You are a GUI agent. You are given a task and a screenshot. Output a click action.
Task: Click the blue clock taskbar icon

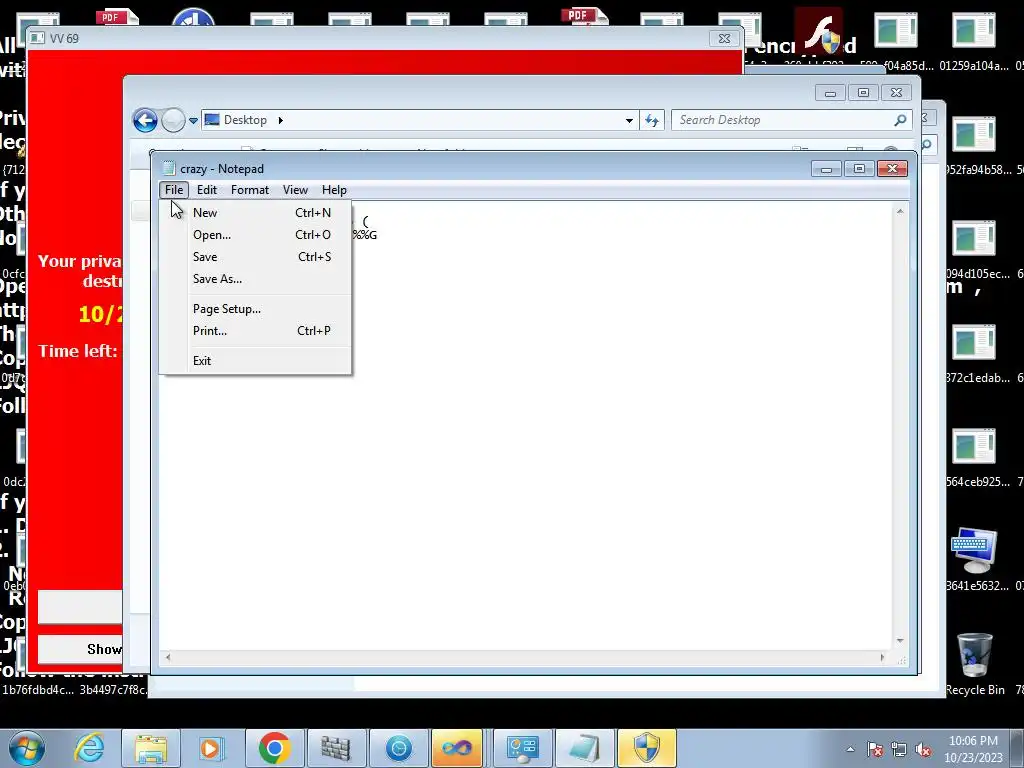coord(398,748)
